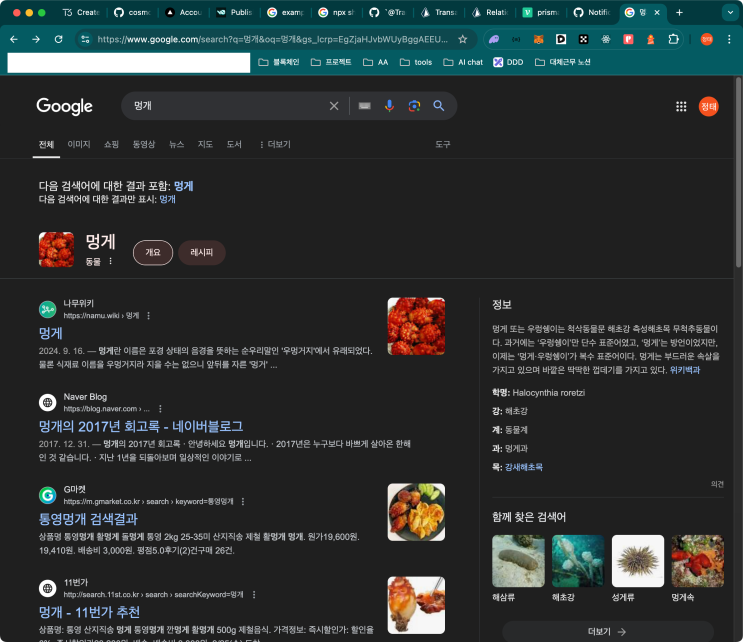The height and width of the screenshot is (642, 743).
Task: Switch to the 이미지 search tab
Action: click(x=79, y=145)
